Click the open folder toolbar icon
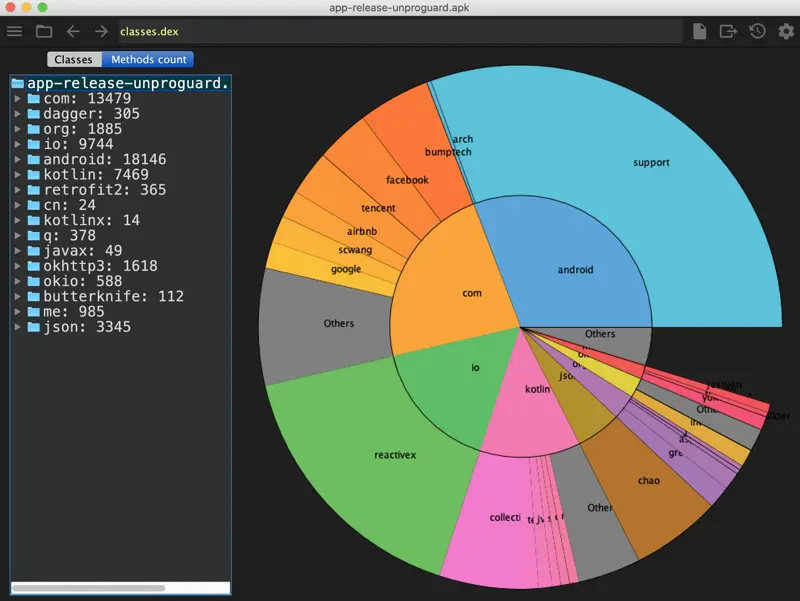The width and height of the screenshot is (800, 601). 44,32
